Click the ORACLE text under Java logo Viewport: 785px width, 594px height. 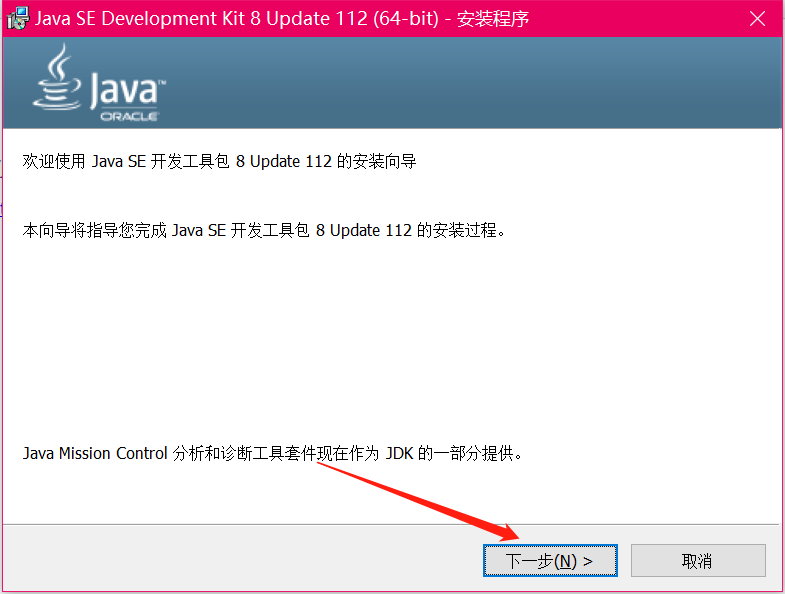coord(129,116)
